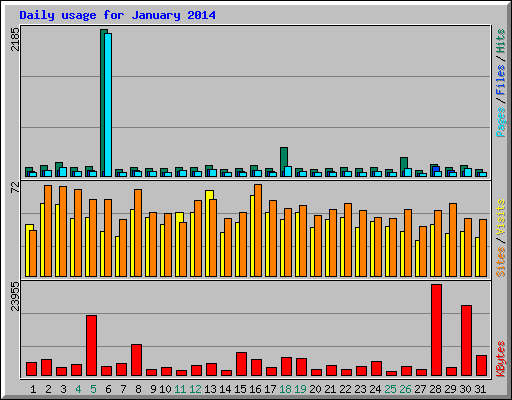
Task: Click the 72 axis value label
Action: click(x=15, y=187)
